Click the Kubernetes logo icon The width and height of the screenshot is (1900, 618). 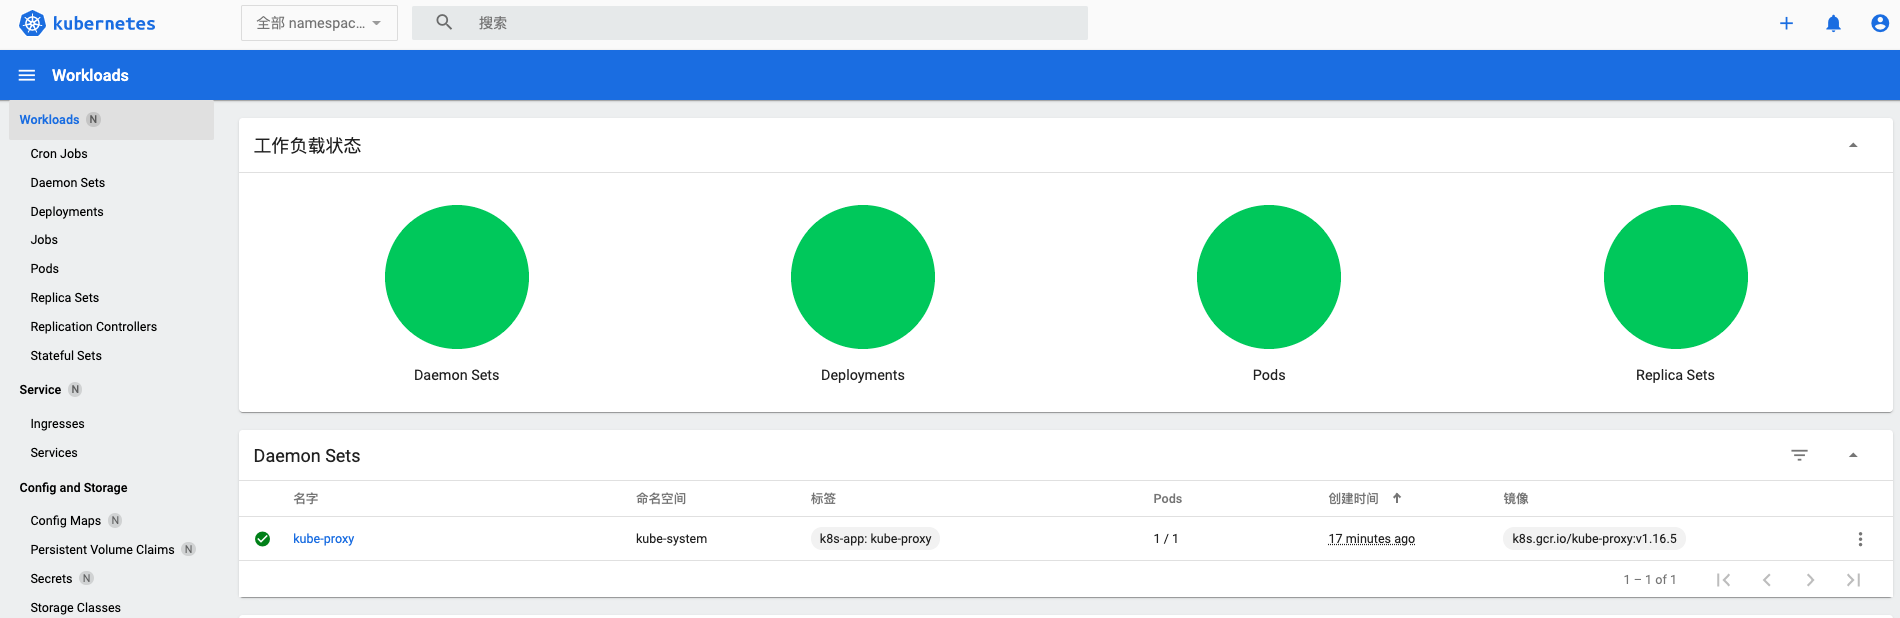(33, 23)
